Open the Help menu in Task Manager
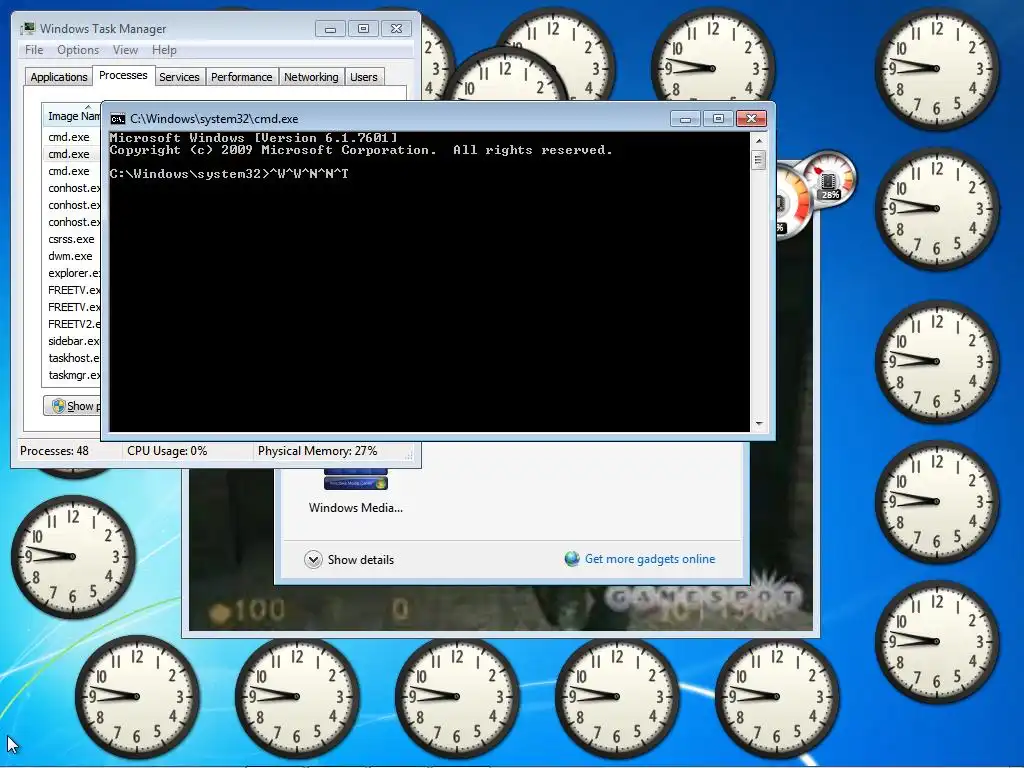The height and width of the screenshot is (768, 1024). [164, 50]
